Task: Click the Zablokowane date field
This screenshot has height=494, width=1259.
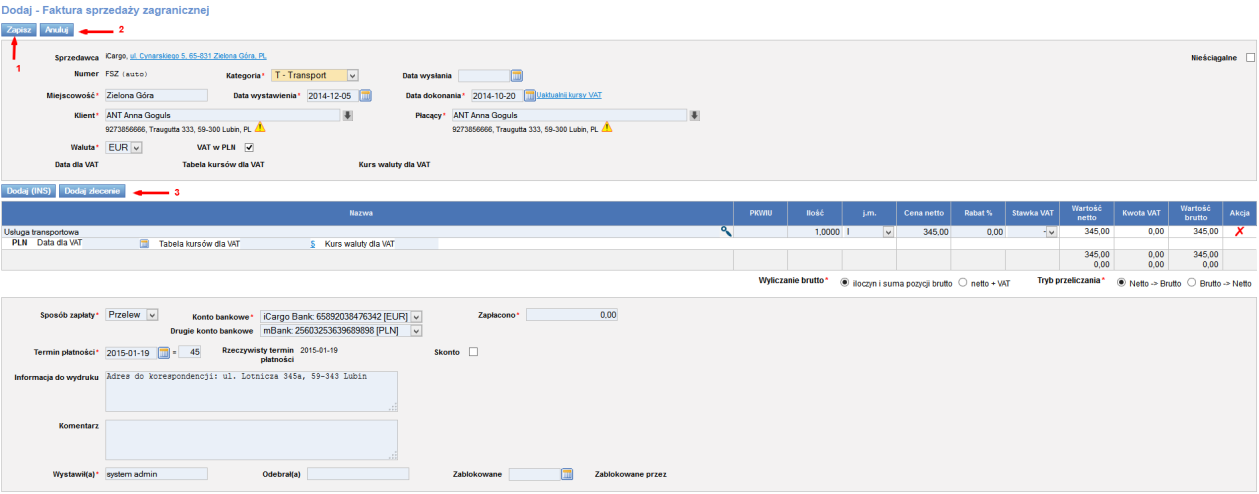Action: (534, 474)
